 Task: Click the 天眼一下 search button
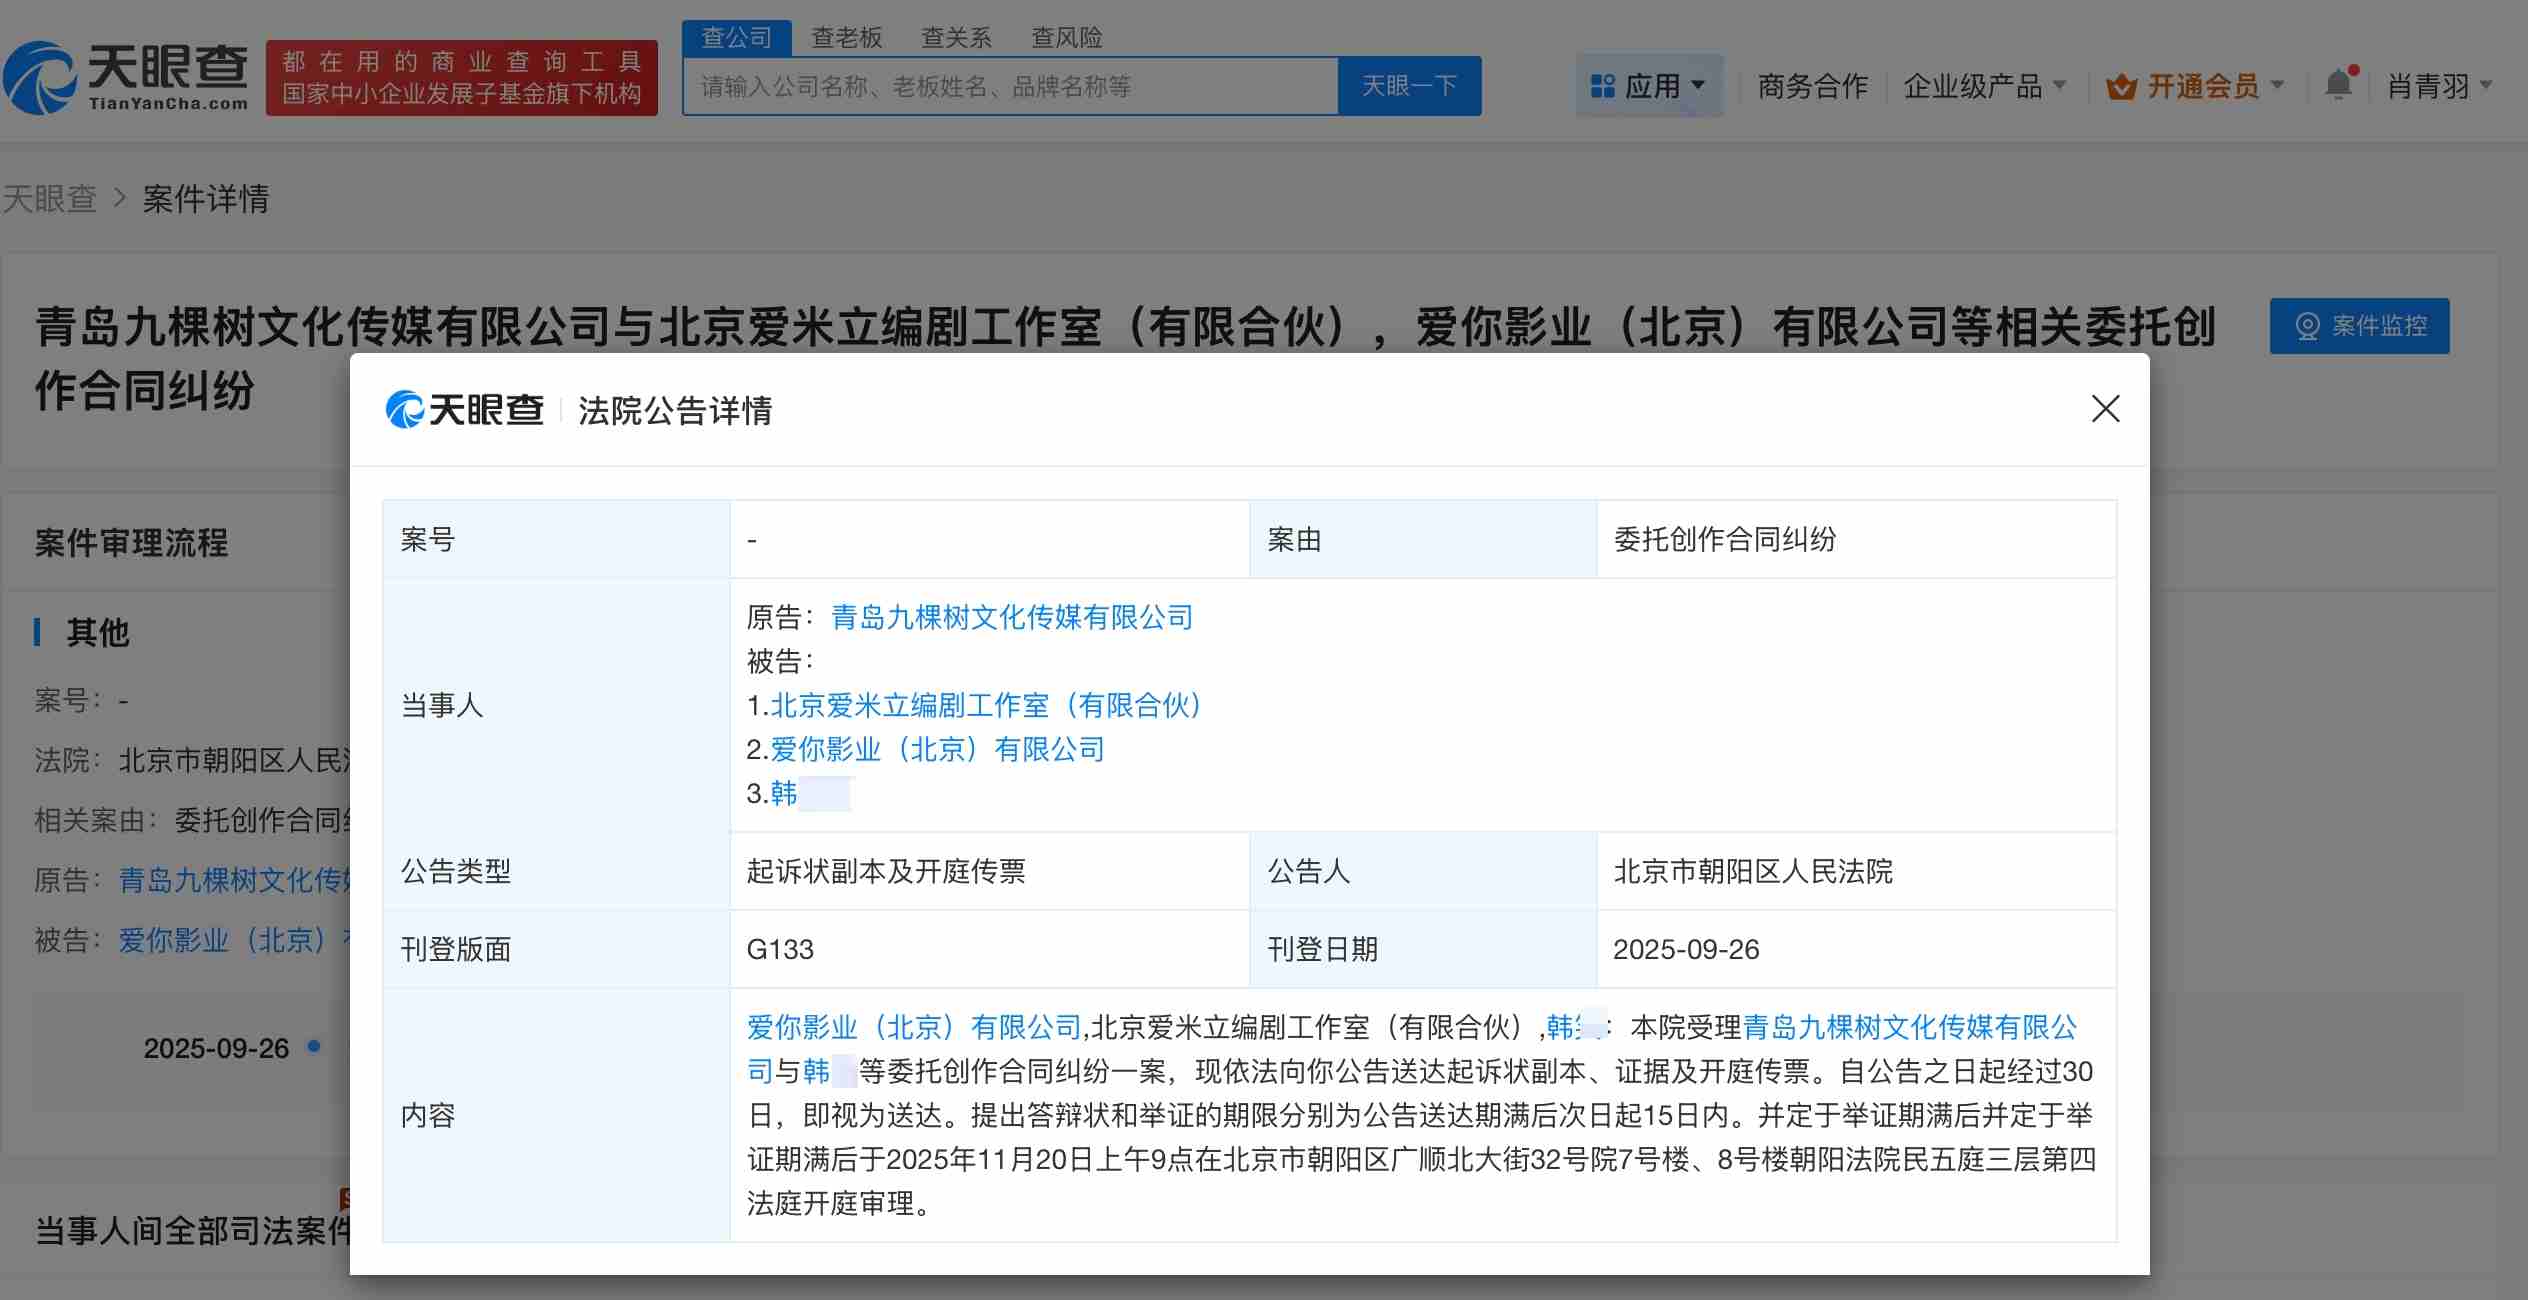1410,85
